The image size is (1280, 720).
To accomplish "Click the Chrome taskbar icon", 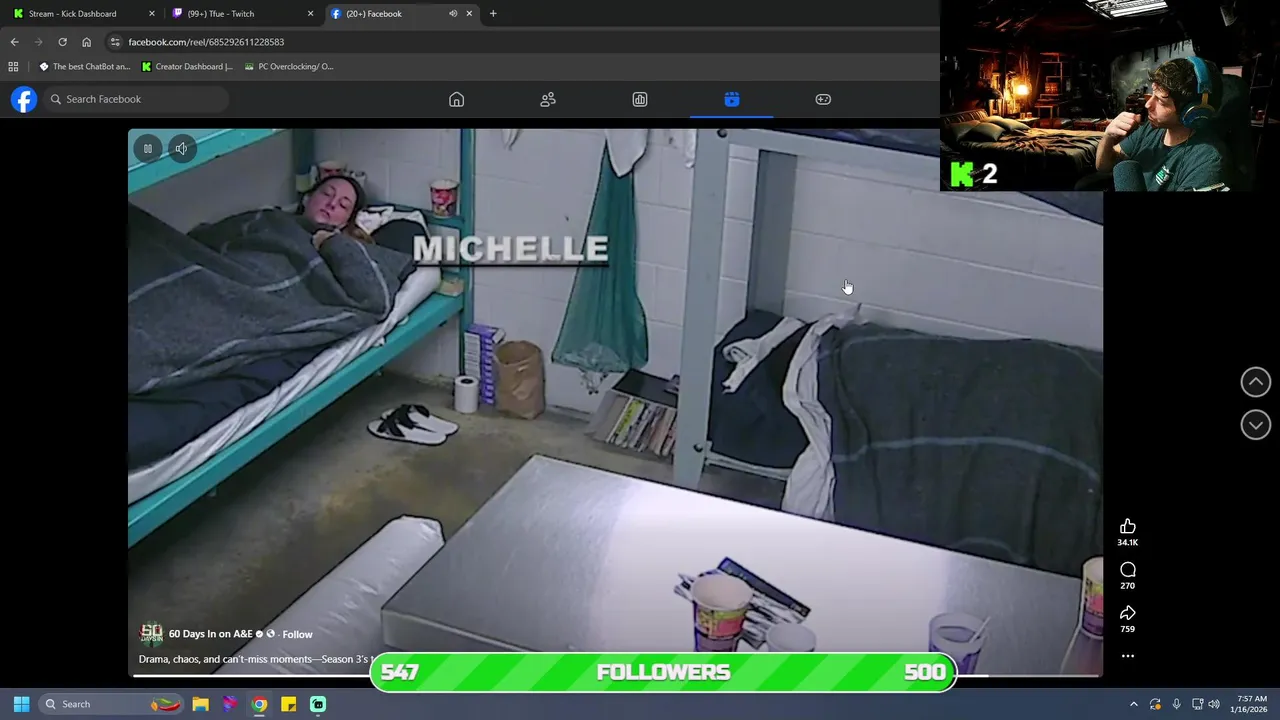I will (x=259, y=704).
